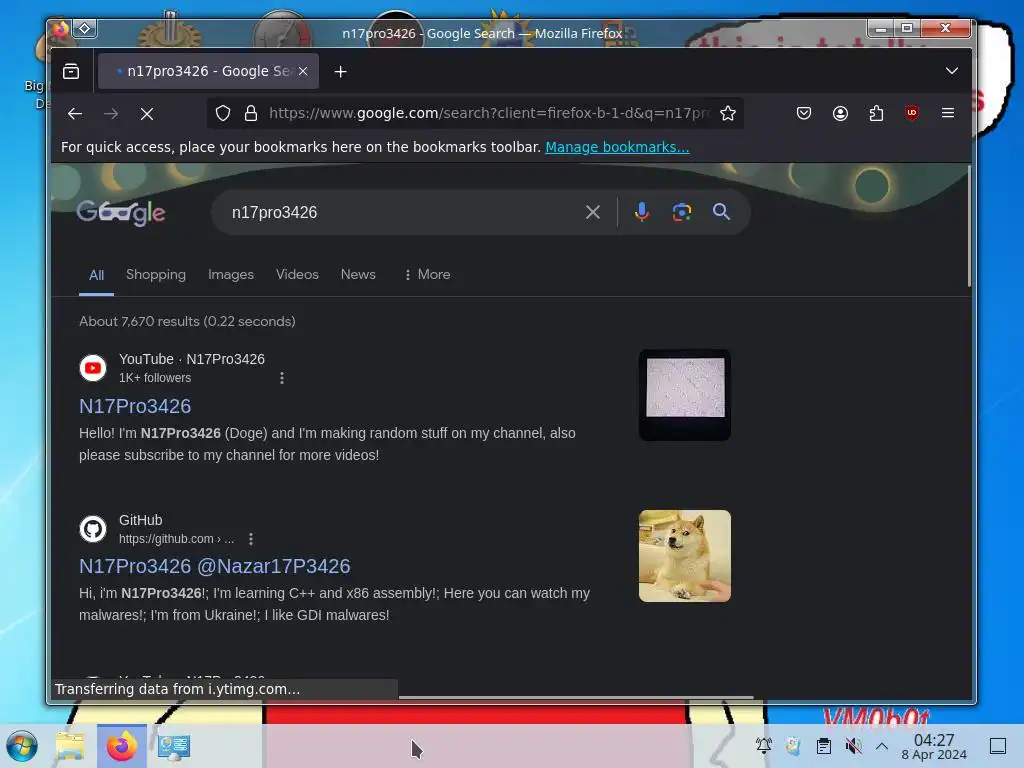Viewport: 1024px width, 768px height.
Task: Click the site padlock security icon
Action: pyautogui.click(x=251, y=113)
